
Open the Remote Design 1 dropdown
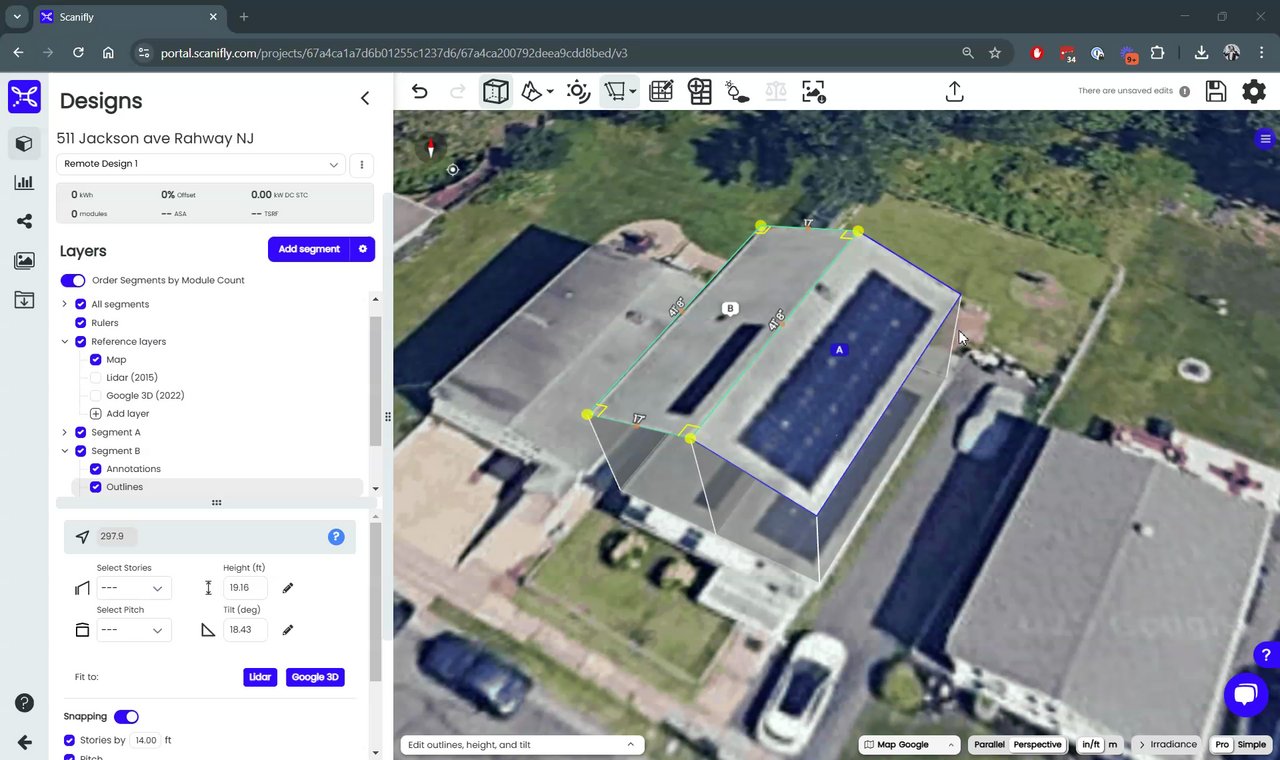[x=201, y=164]
